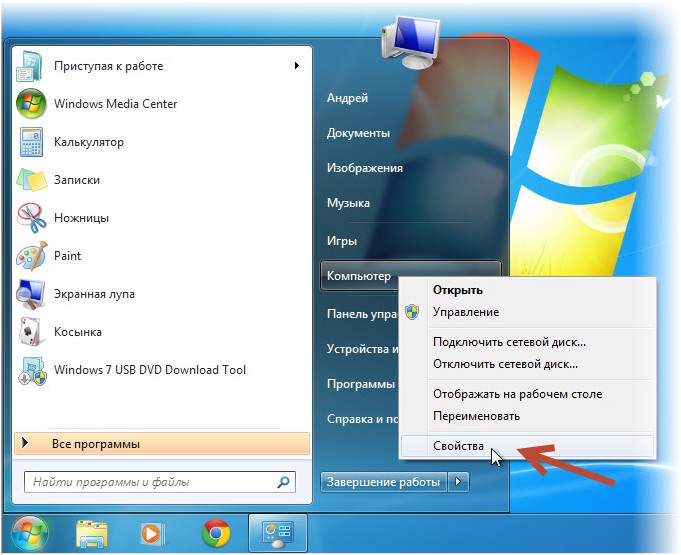
Task: Launch Windows Media Center icon
Action: 31,104
